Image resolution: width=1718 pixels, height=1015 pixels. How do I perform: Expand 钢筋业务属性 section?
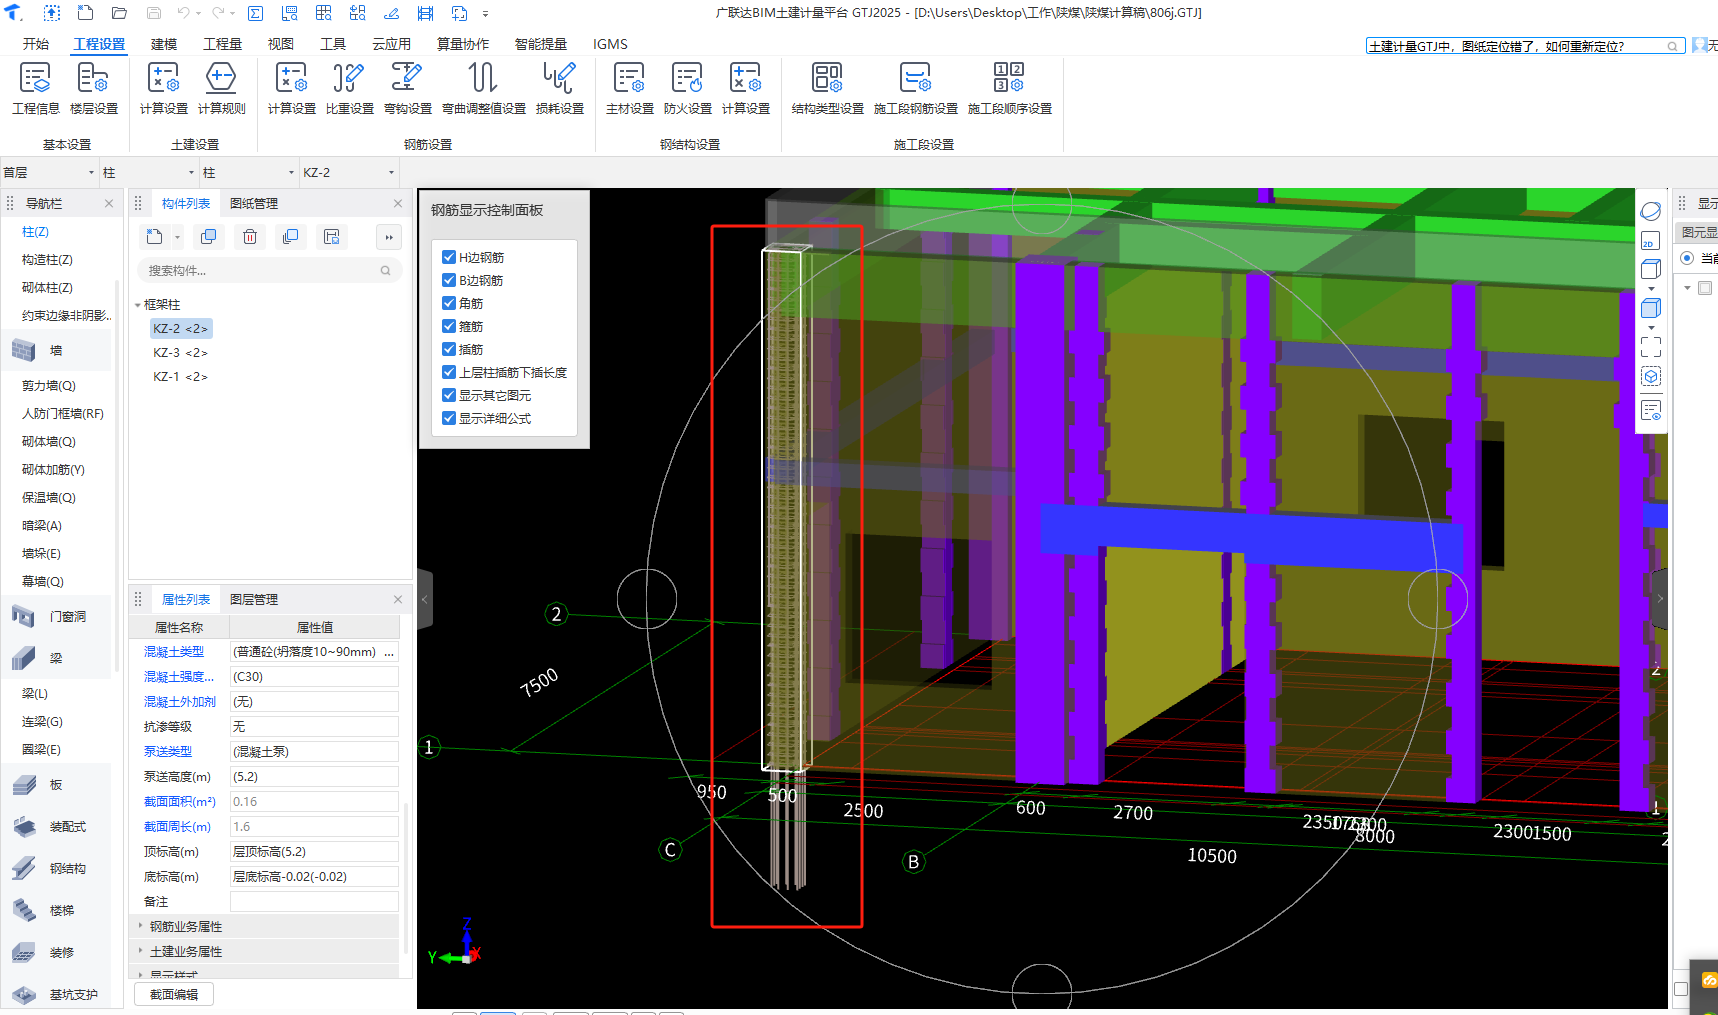click(140, 926)
